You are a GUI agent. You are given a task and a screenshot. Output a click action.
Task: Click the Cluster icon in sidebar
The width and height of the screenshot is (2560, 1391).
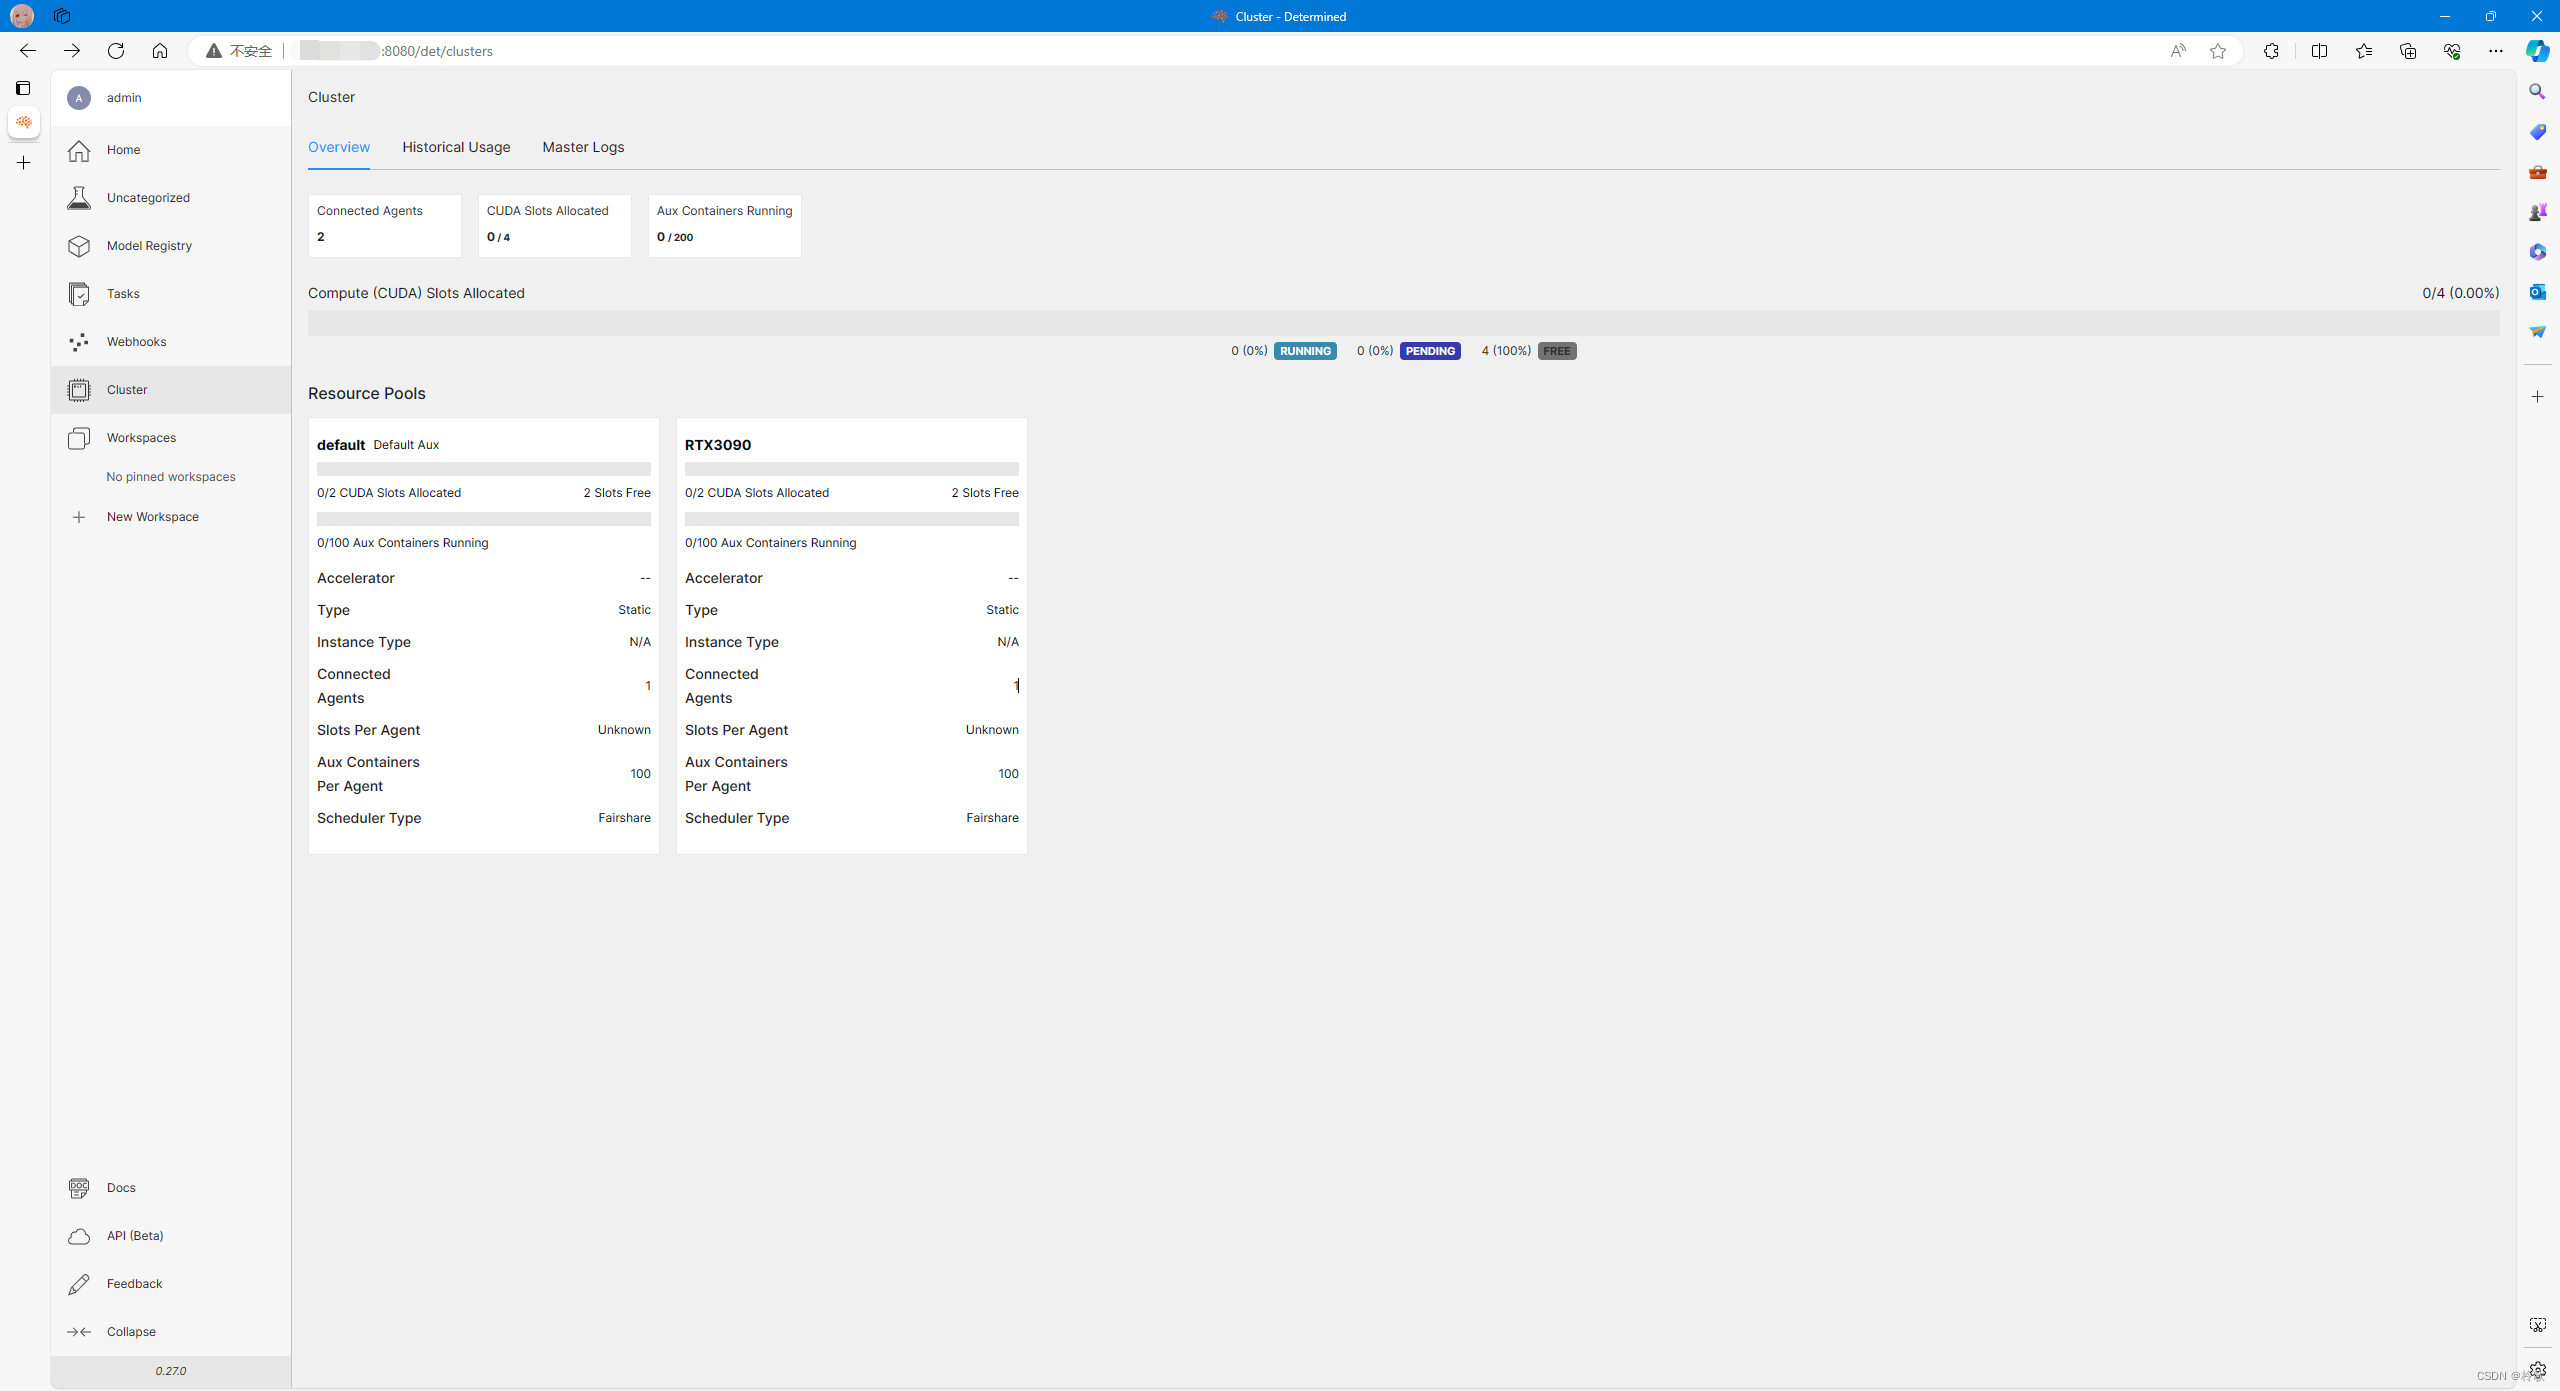point(79,389)
